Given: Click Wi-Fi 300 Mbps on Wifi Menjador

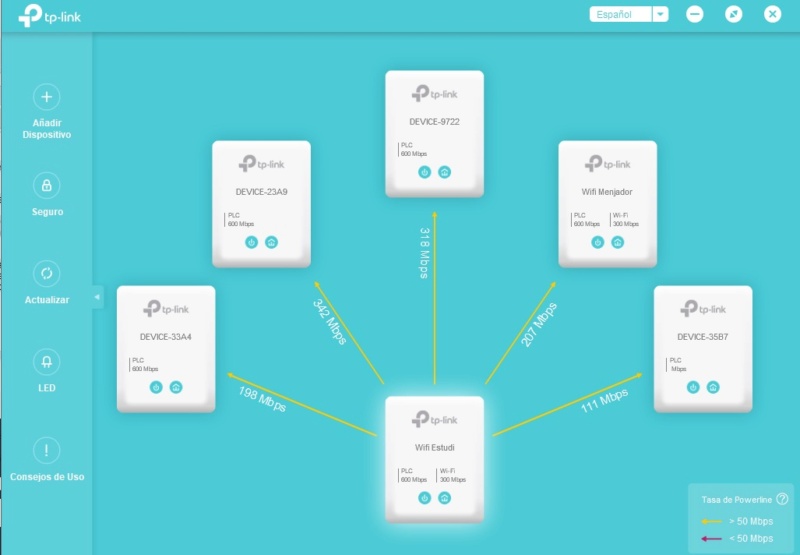Looking at the screenshot, I should coord(625,220).
